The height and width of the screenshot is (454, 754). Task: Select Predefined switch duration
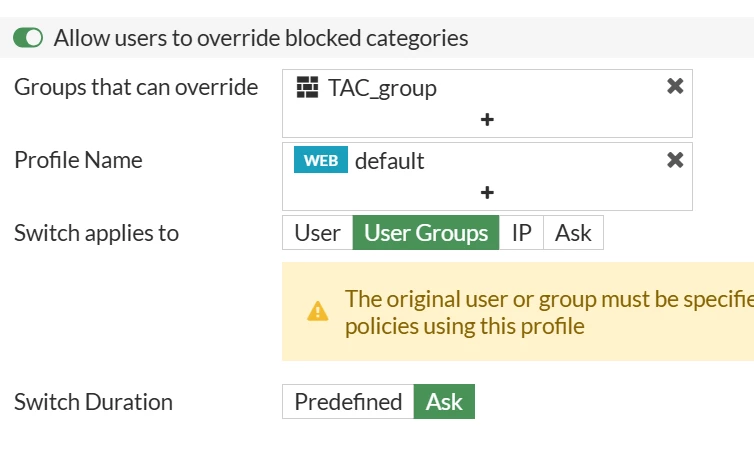coord(348,402)
